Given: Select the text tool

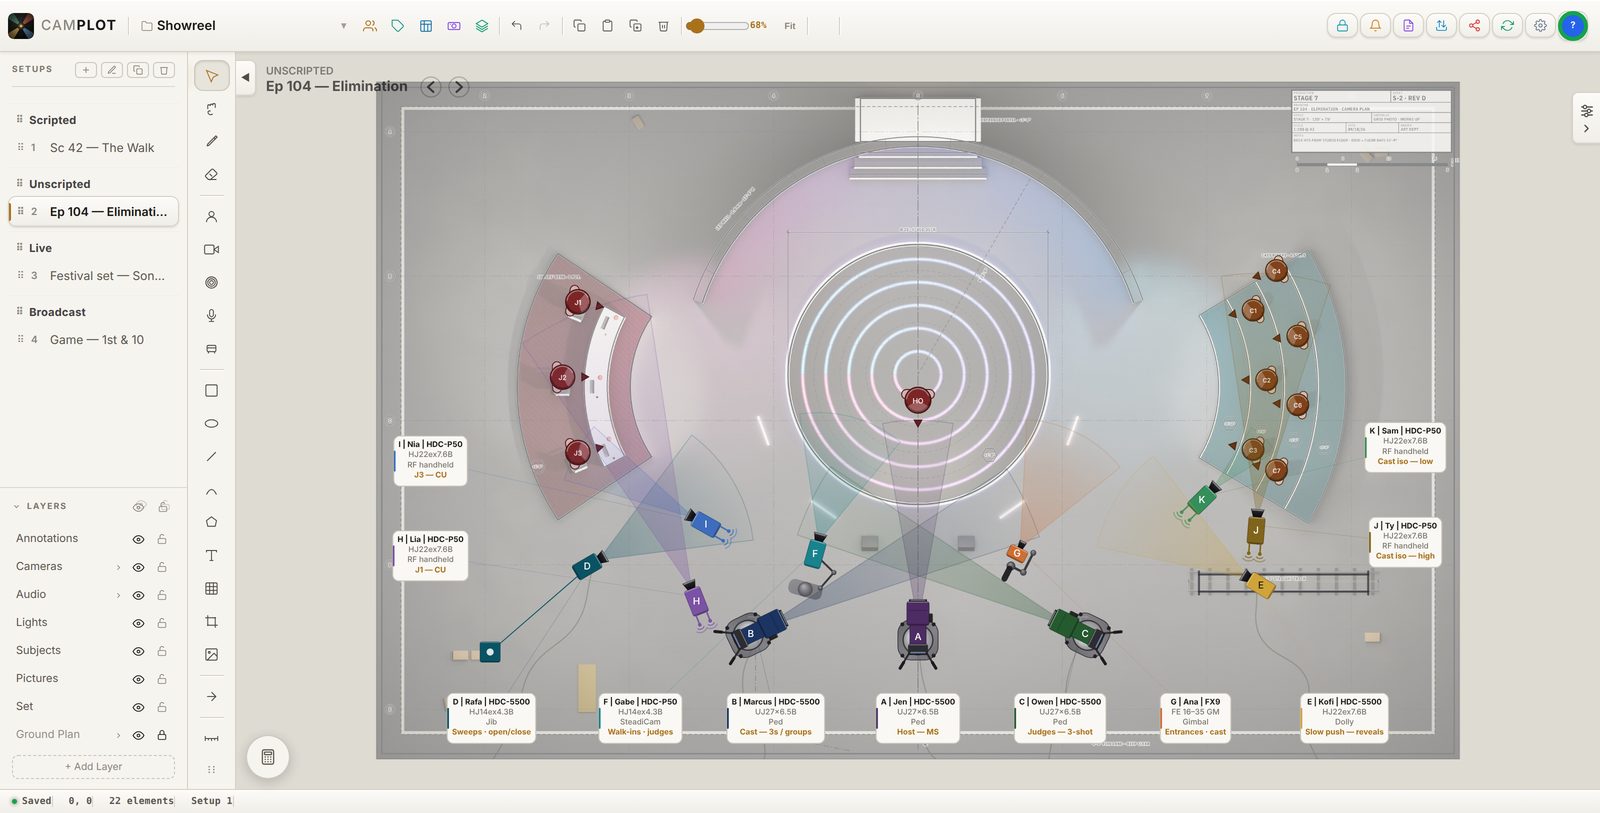Looking at the screenshot, I should pyautogui.click(x=211, y=556).
